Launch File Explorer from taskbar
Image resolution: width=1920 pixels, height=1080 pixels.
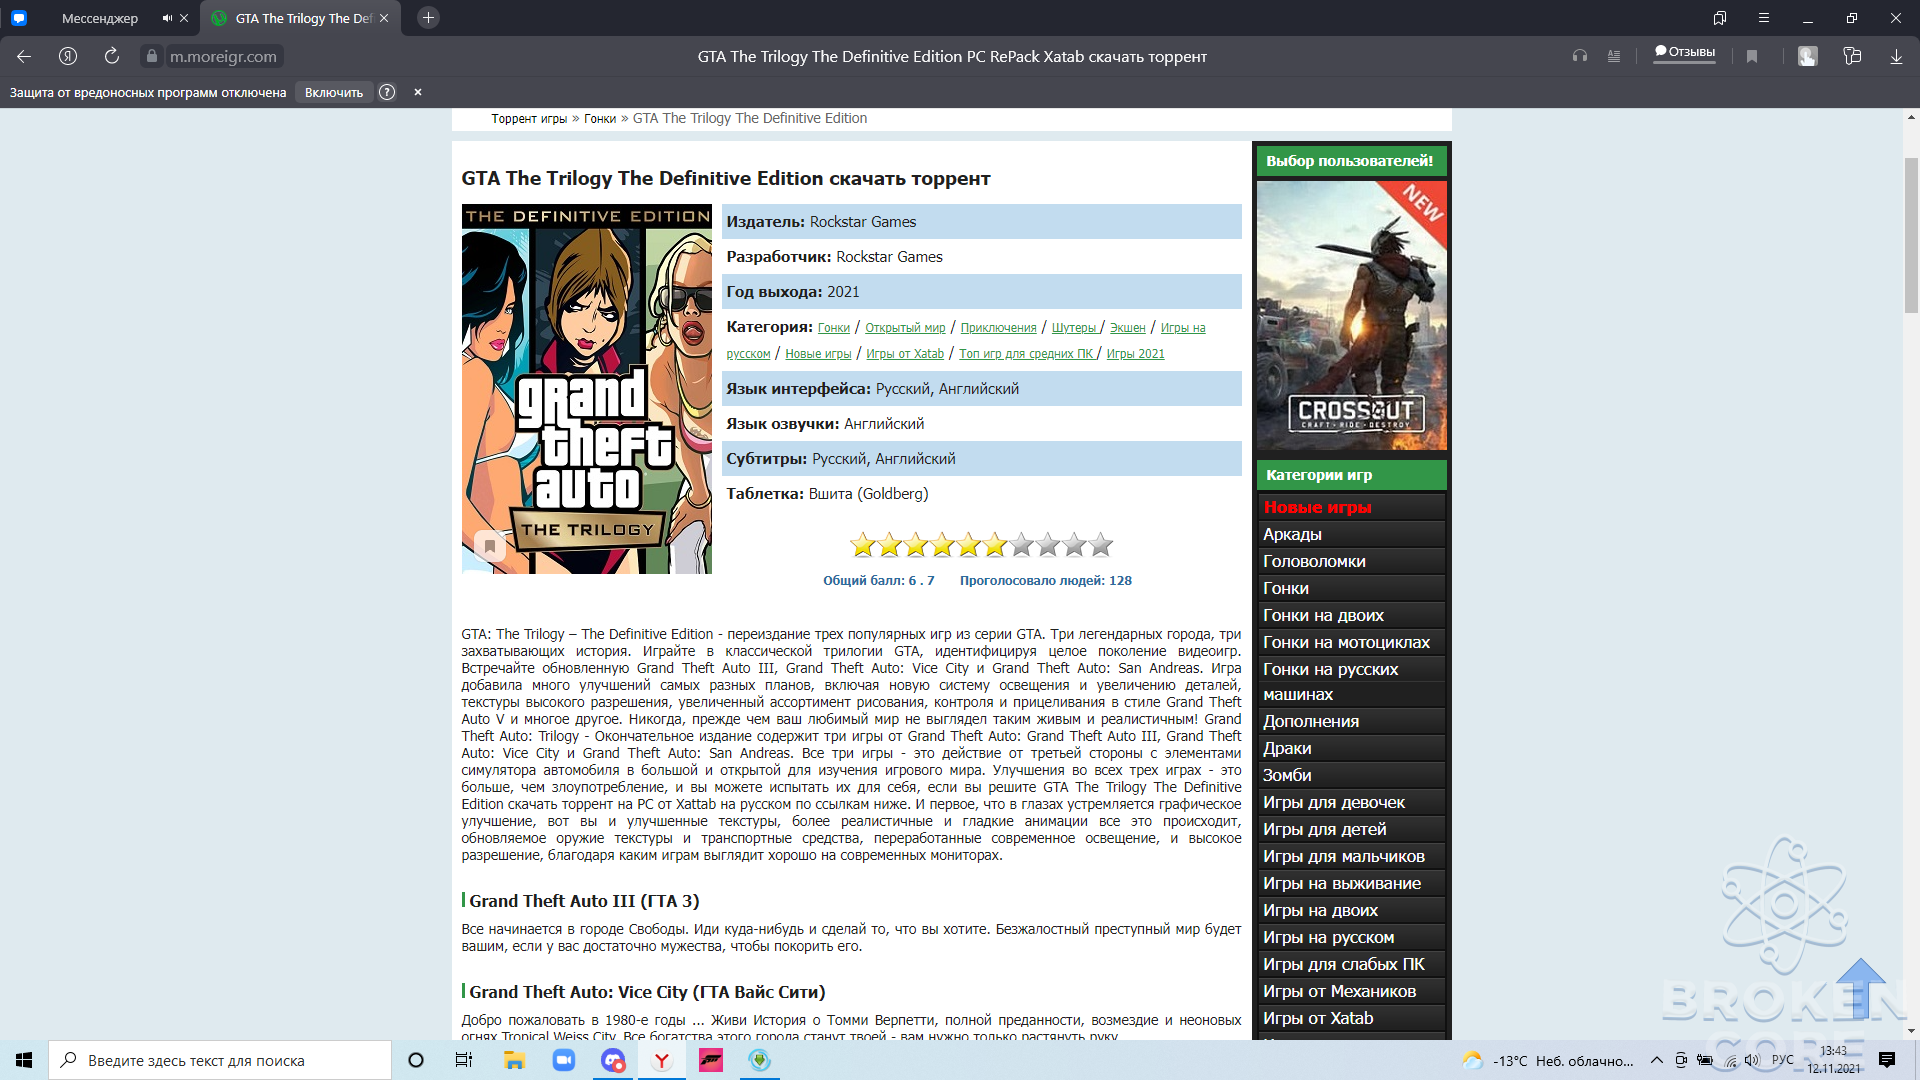(x=514, y=1060)
